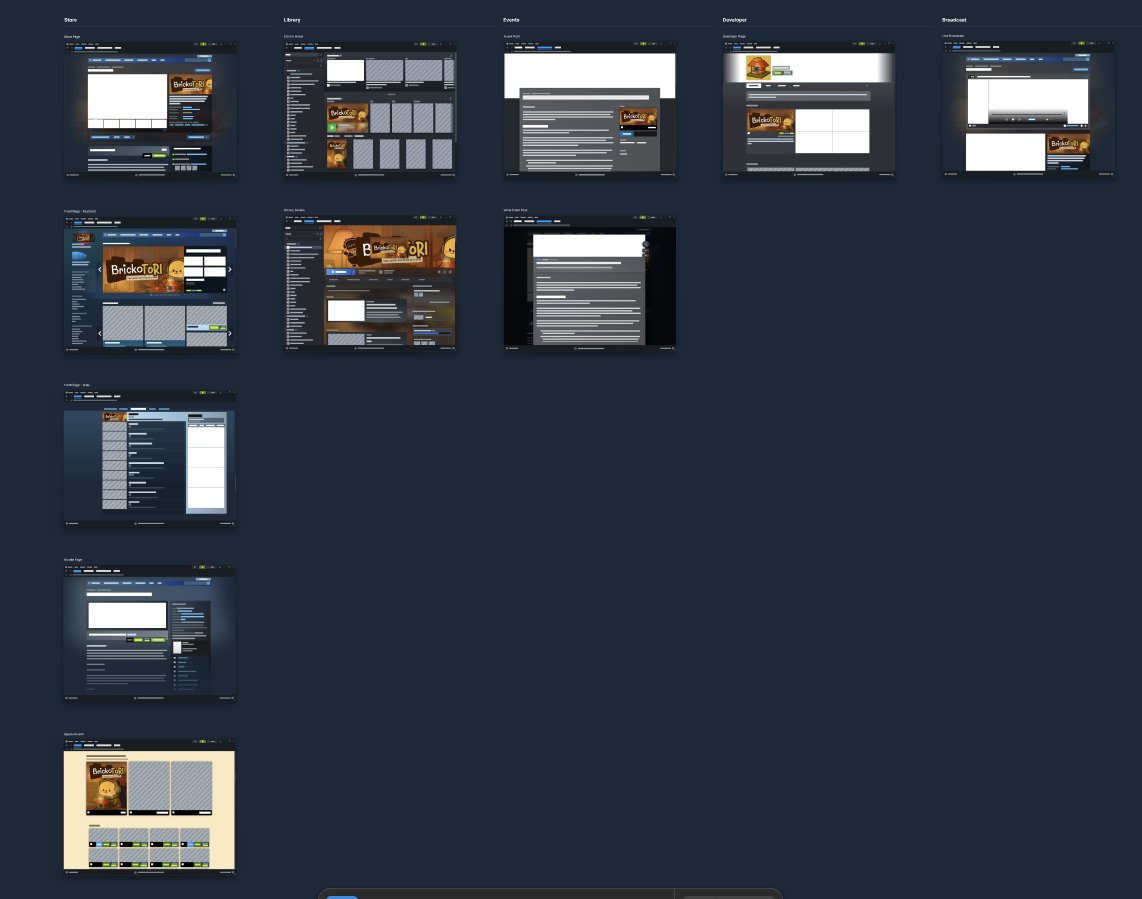Click the white video player in the Live Broadcast frame
Viewport: 1142px width, 899px height.
[1028, 102]
